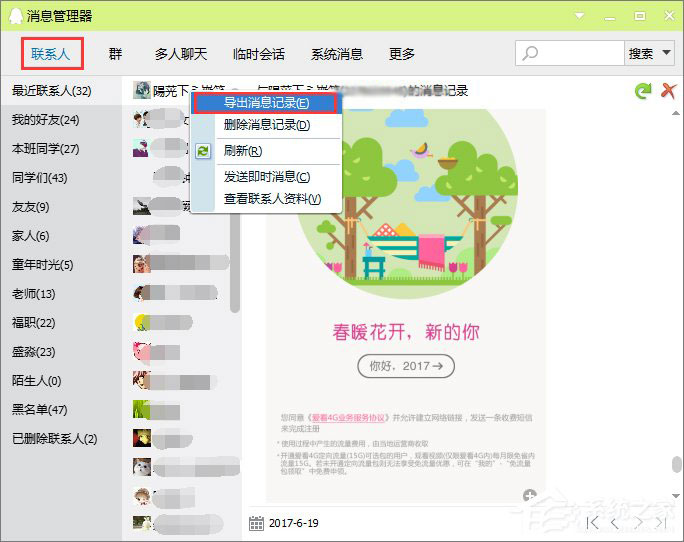Switch to 系统消息 tab
The image size is (684, 542).
pyautogui.click(x=337, y=54)
